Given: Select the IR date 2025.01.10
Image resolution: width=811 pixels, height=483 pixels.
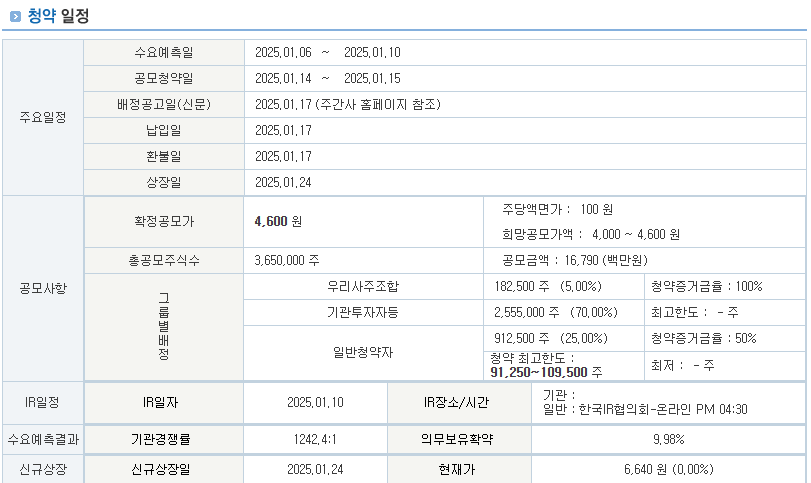Looking at the screenshot, I should [316, 402].
